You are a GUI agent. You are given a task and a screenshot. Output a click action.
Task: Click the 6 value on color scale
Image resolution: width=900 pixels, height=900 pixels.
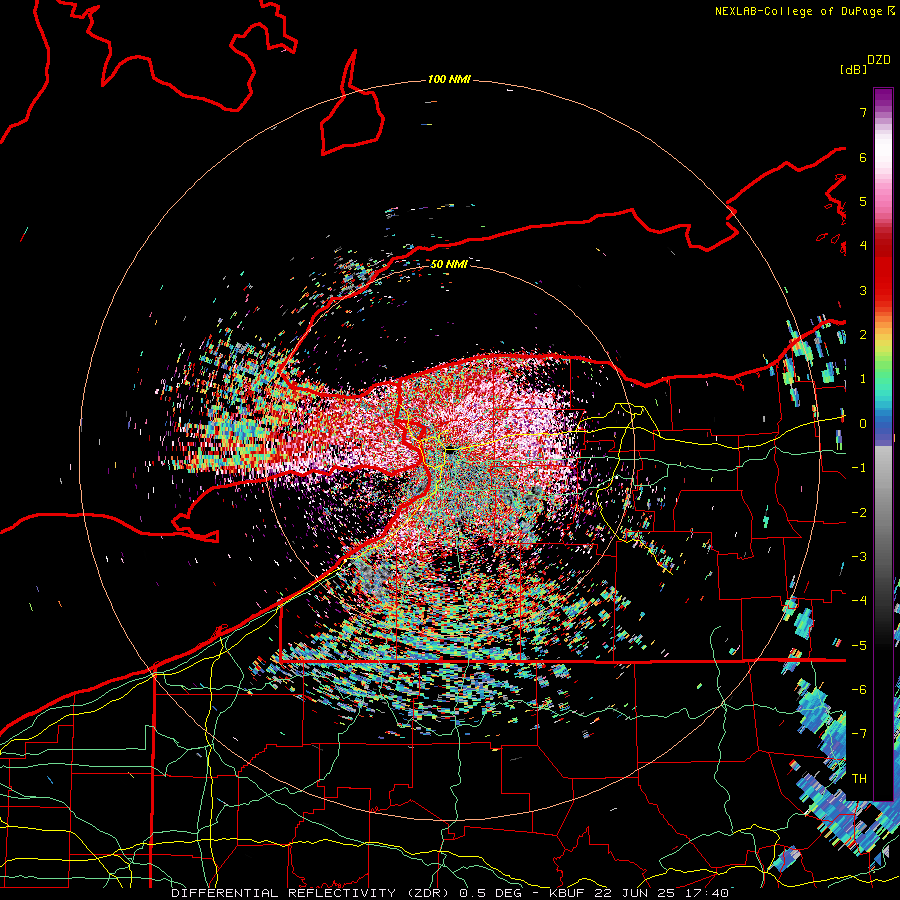[863, 157]
